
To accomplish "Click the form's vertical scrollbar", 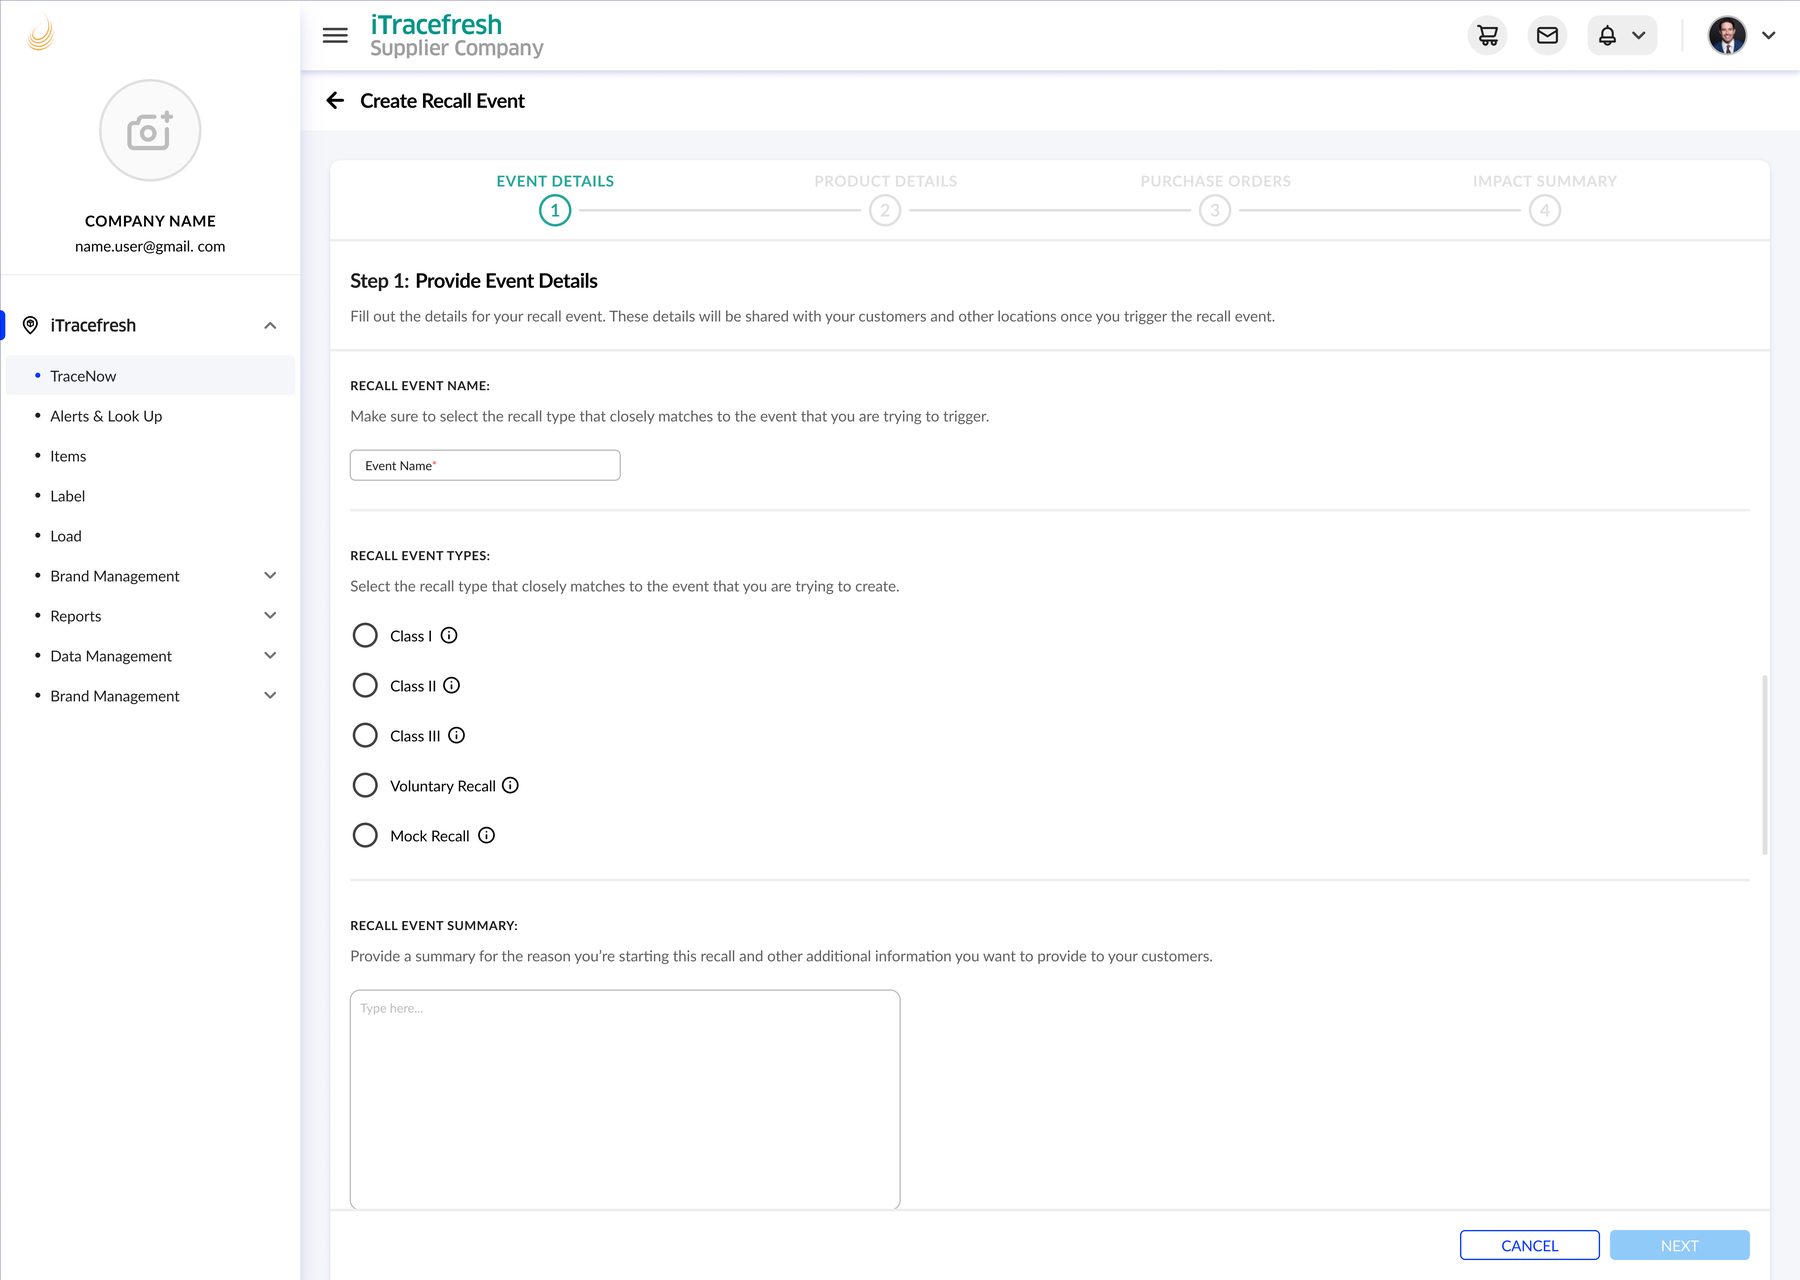I will (x=1765, y=765).
